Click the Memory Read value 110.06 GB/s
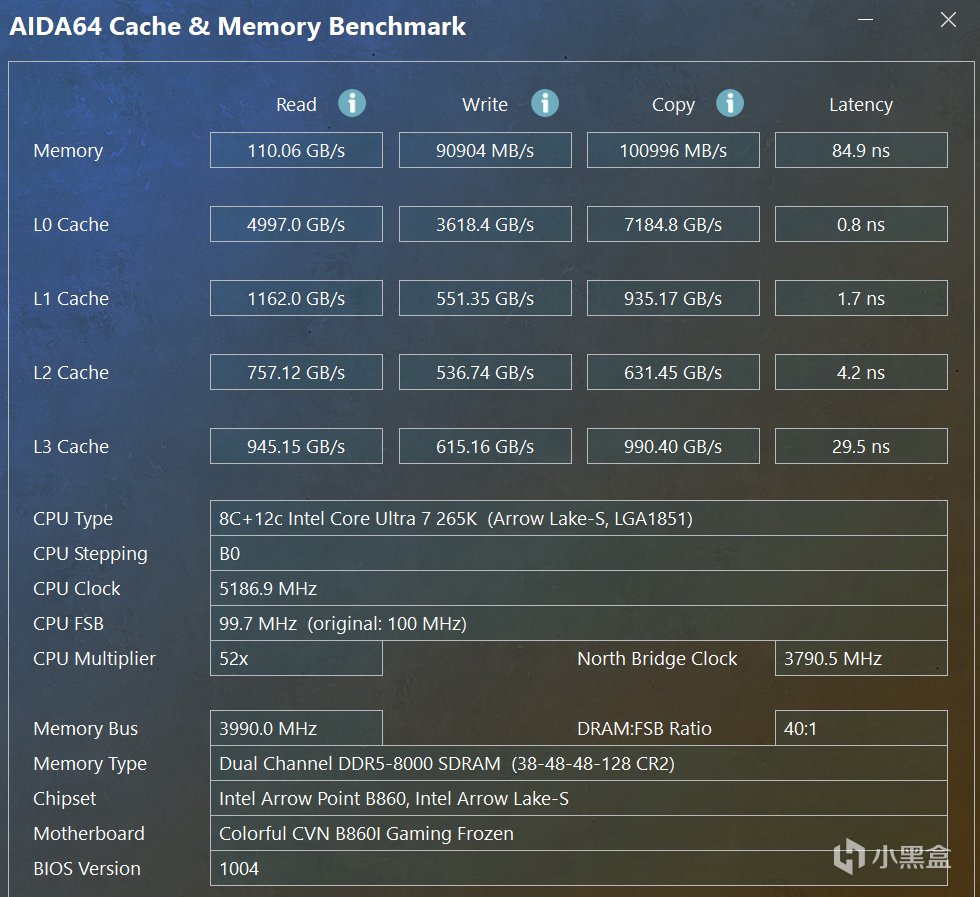 (x=296, y=151)
